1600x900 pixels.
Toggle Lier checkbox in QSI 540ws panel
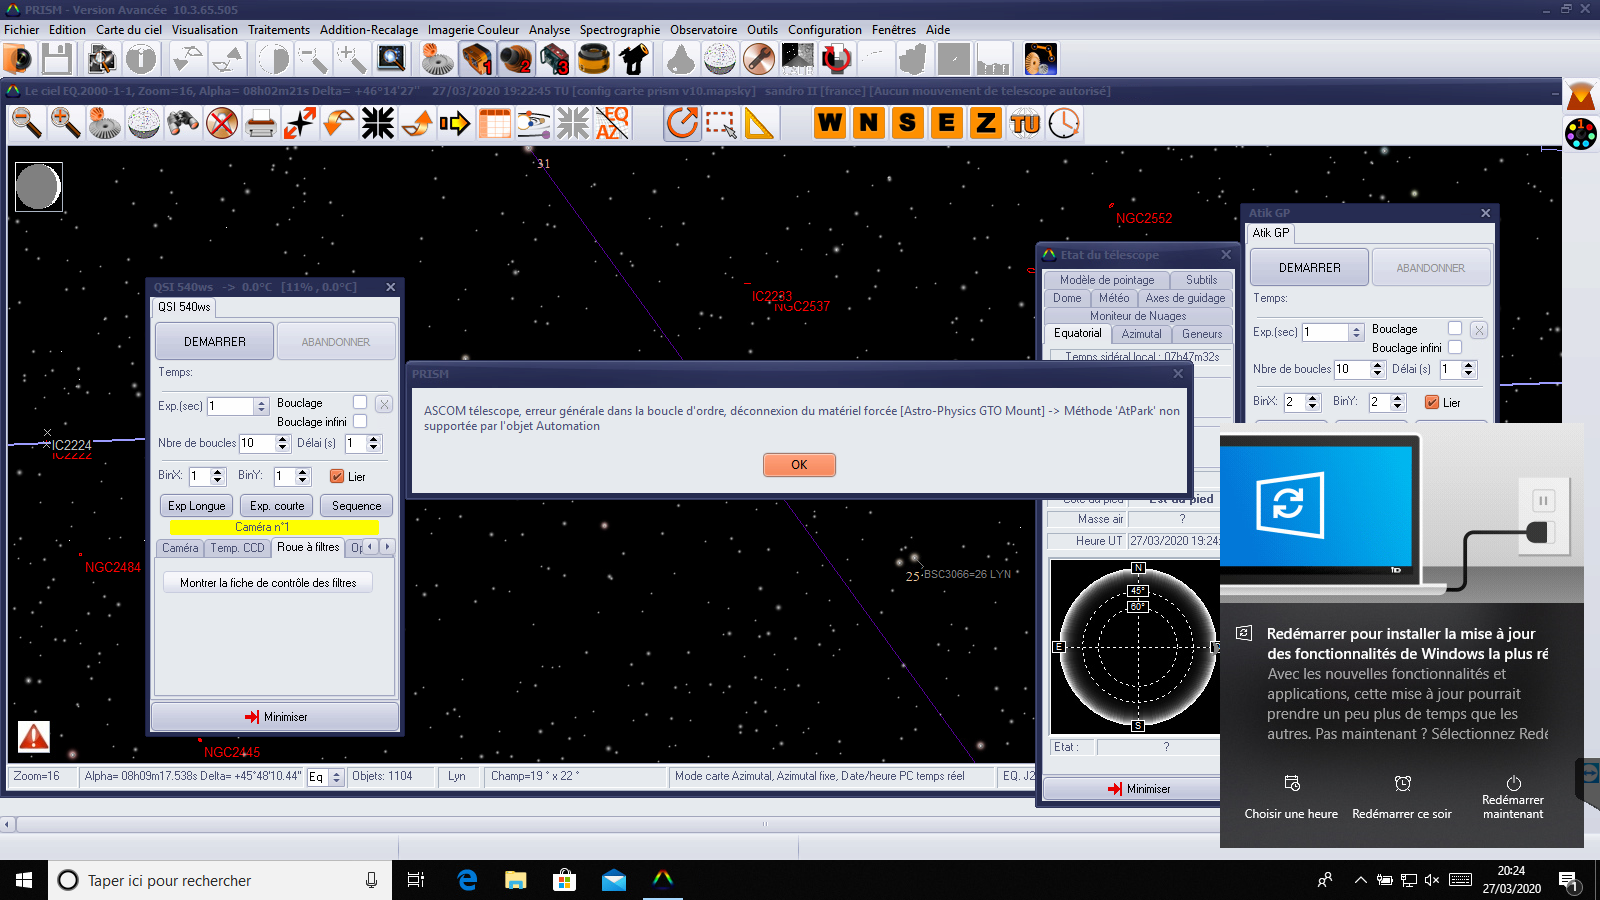point(337,476)
